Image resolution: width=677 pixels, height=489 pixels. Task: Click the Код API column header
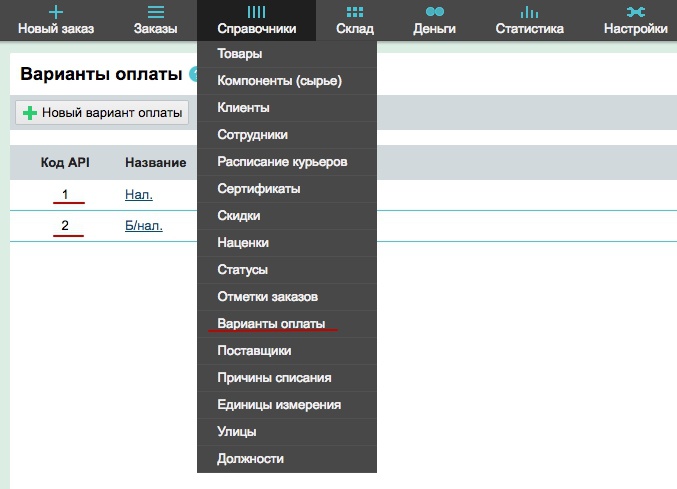click(x=65, y=162)
